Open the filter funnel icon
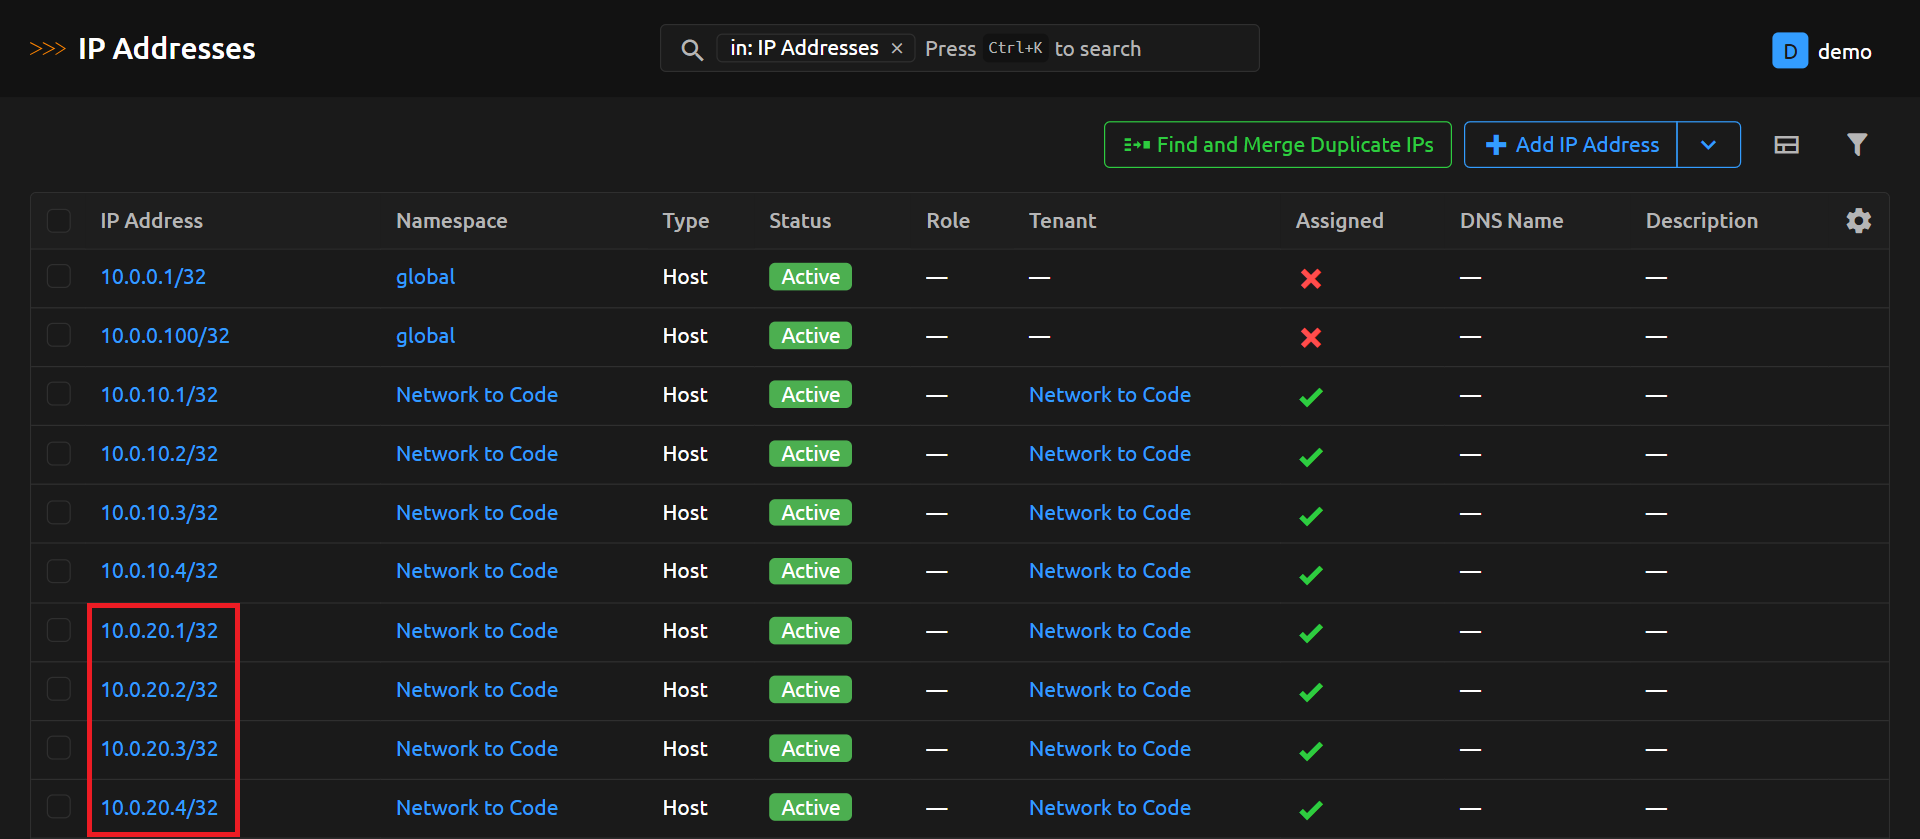Viewport: 1920px width, 839px height. coord(1856,145)
